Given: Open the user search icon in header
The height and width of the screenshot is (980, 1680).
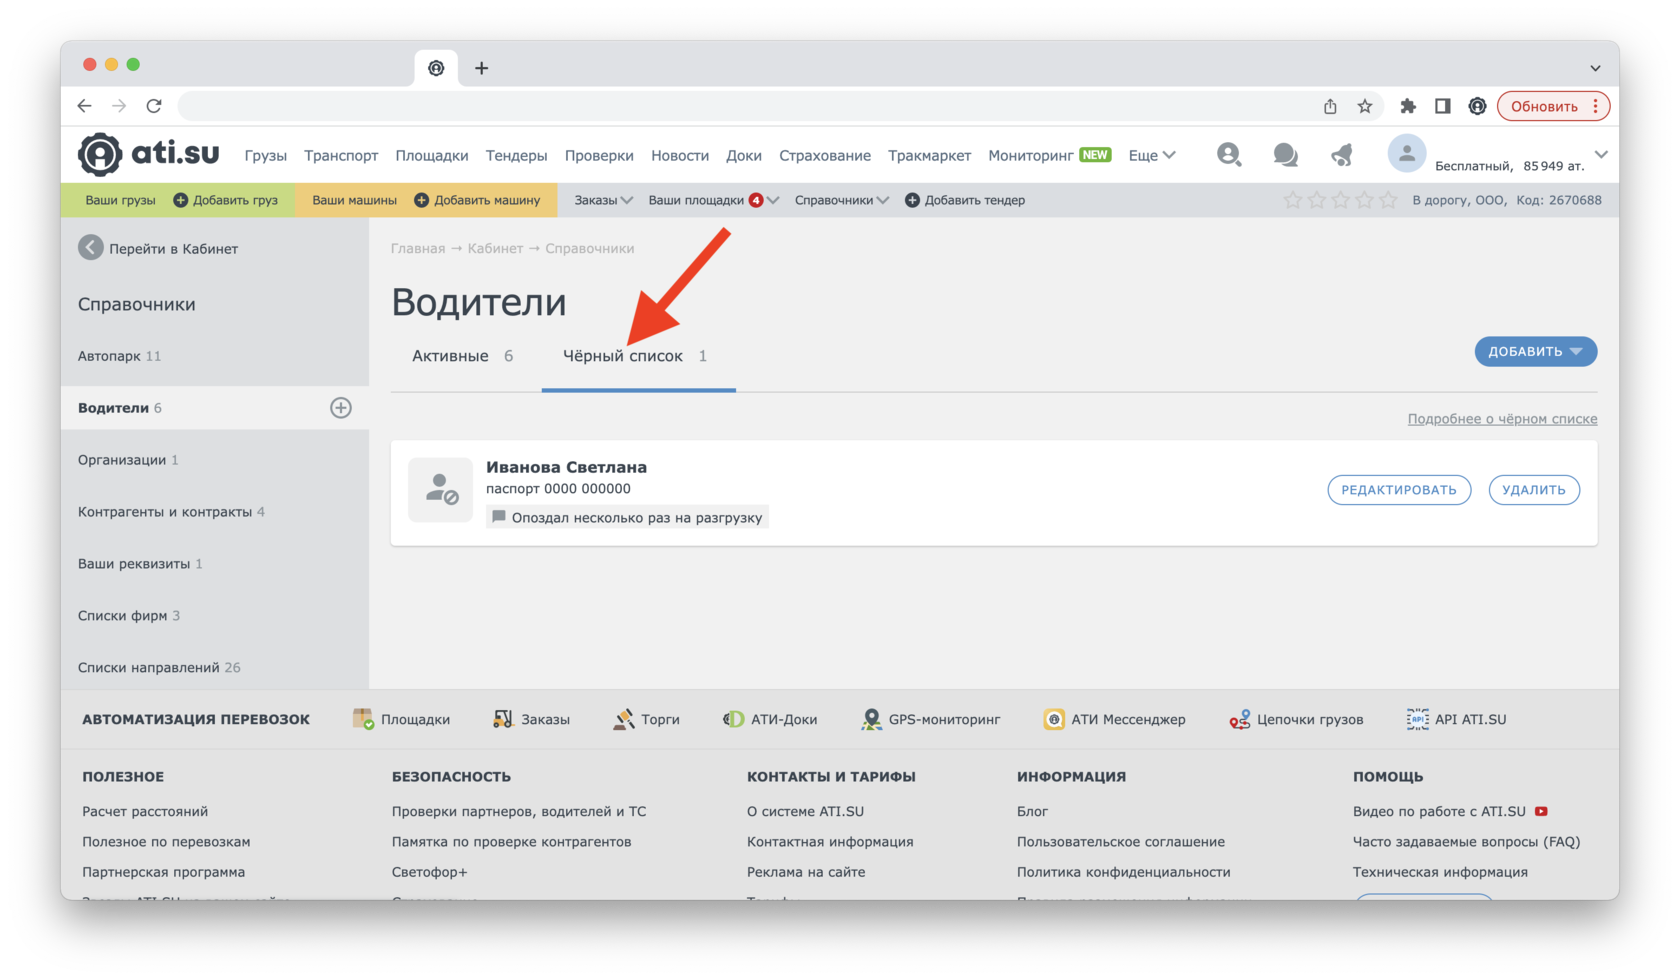Looking at the screenshot, I should coord(1228,154).
